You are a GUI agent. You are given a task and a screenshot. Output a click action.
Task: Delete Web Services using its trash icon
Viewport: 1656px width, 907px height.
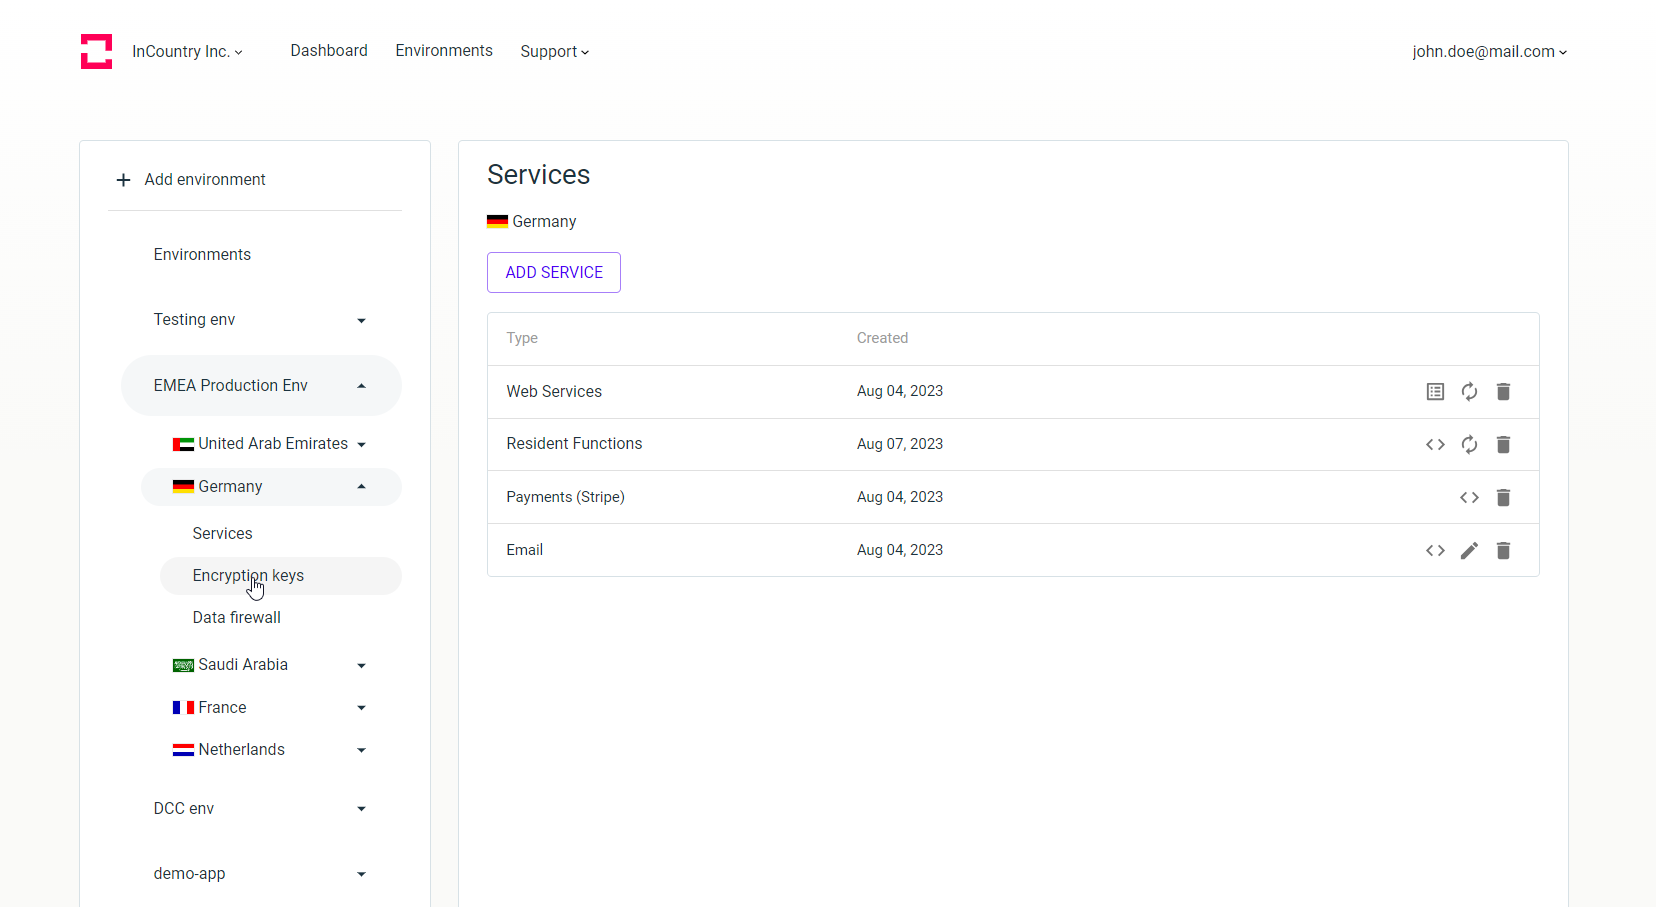pyautogui.click(x=1503, y=391)
